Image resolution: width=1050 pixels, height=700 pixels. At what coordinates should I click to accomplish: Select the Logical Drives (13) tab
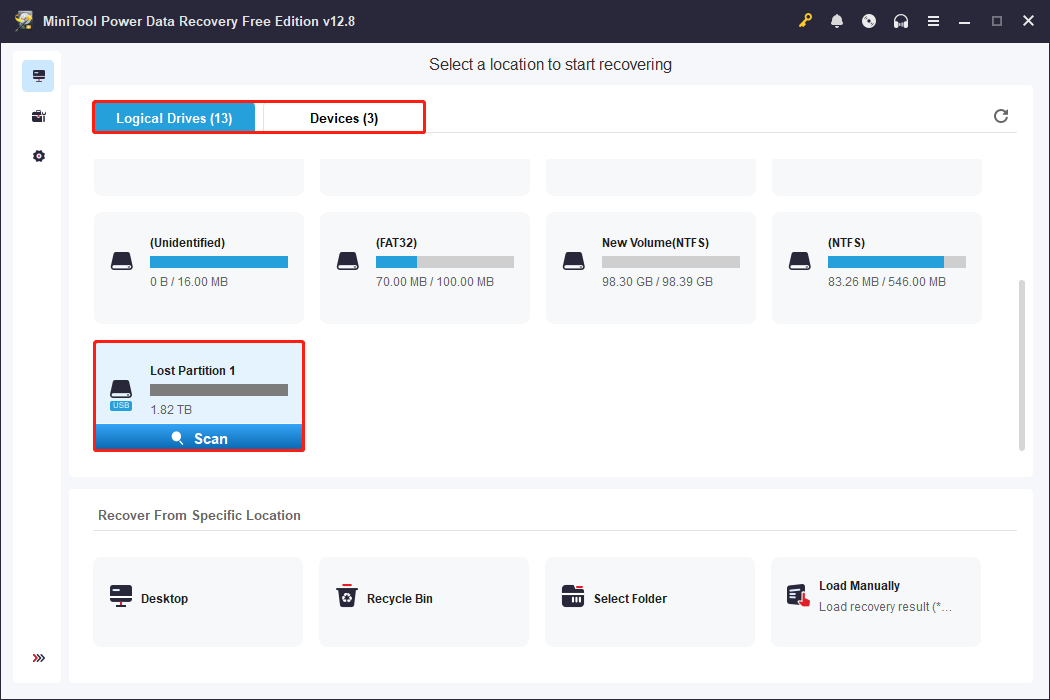[174, 118]
